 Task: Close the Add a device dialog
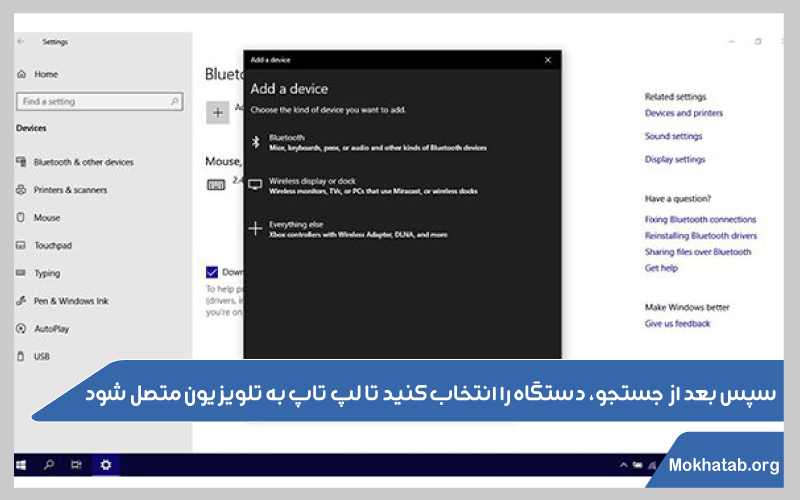click(x=548, y=60)
